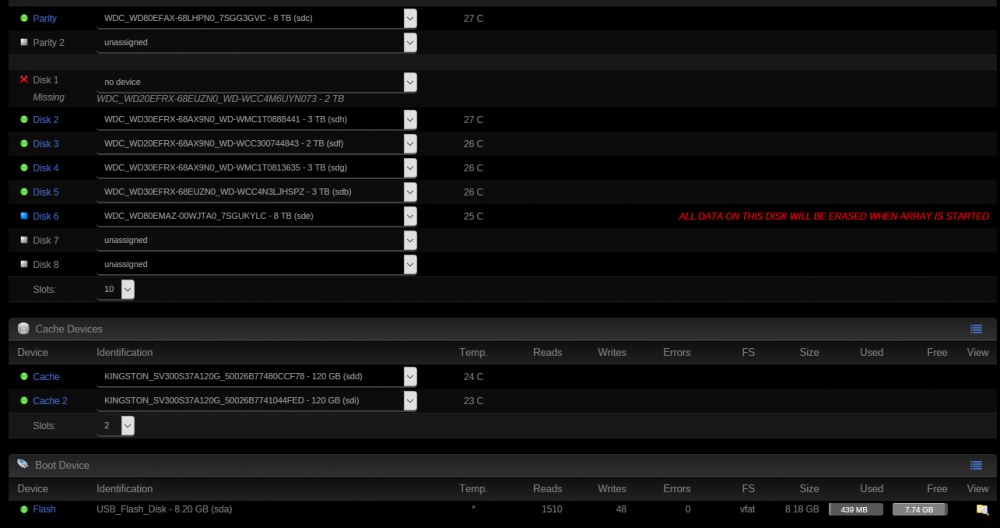The height and width of the screenshot is (528, 1000).
Task: Click the green status icon for Disk 4
Action: tap(24, 168)
